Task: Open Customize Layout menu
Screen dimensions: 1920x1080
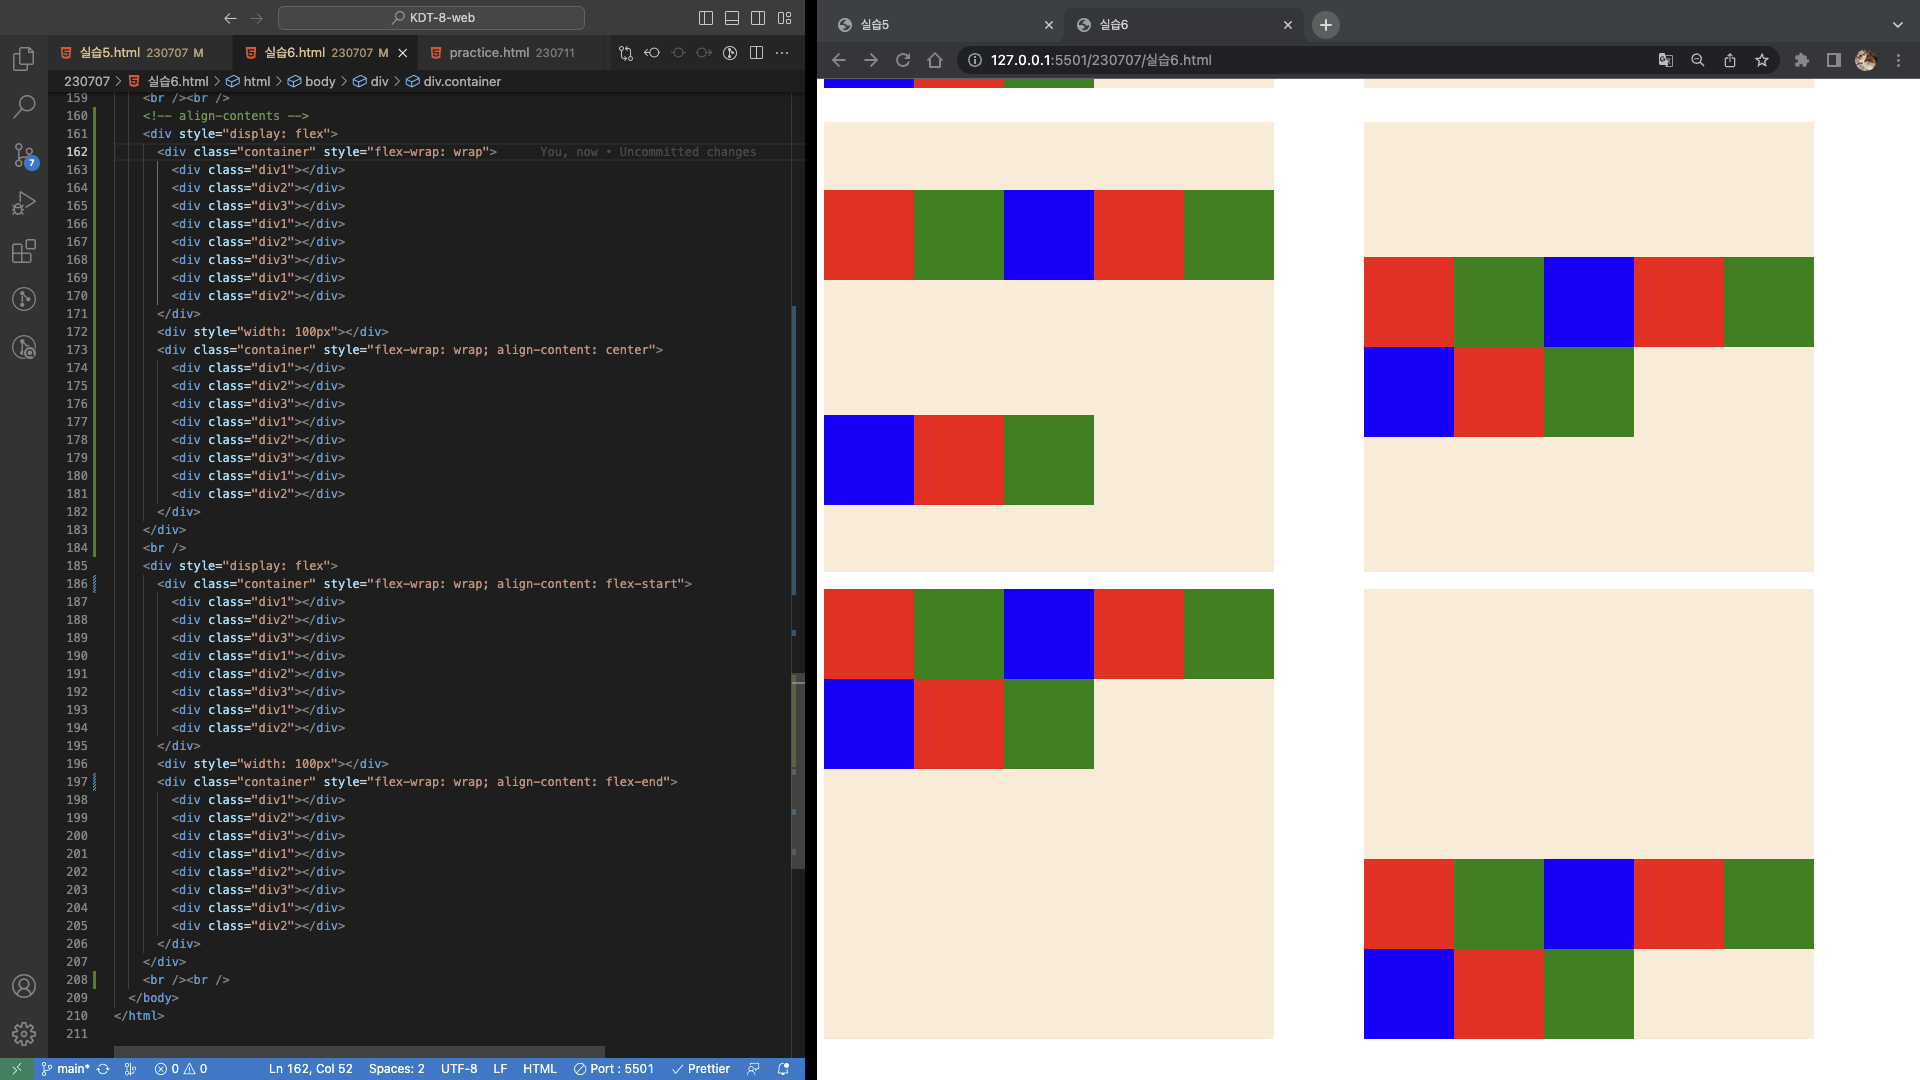Action: pyautogui.click(x=785, y=18)
